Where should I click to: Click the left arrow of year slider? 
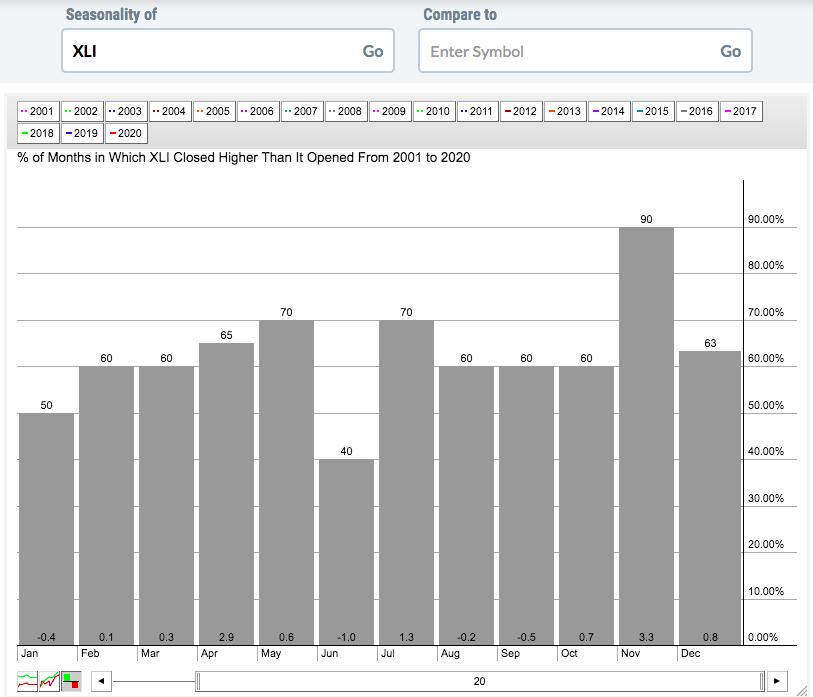[100, 681]
